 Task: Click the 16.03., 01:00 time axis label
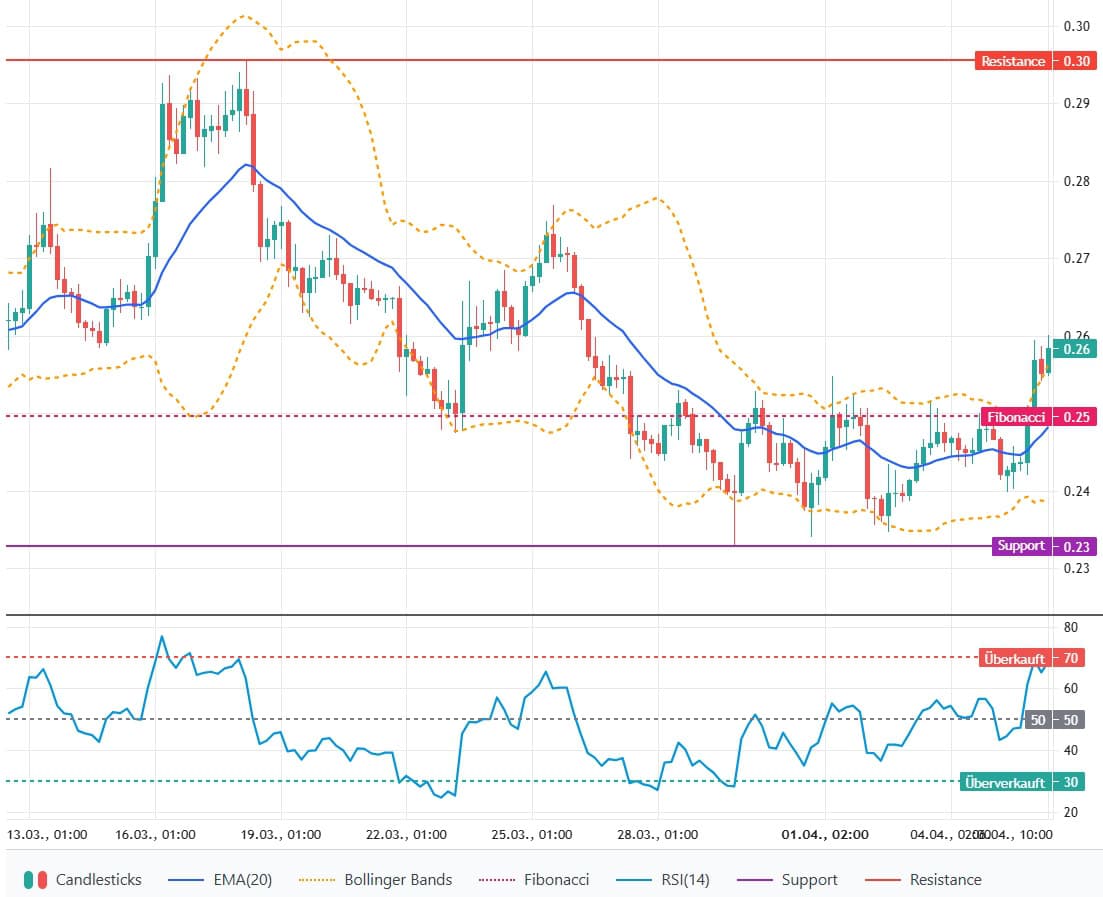157,834
